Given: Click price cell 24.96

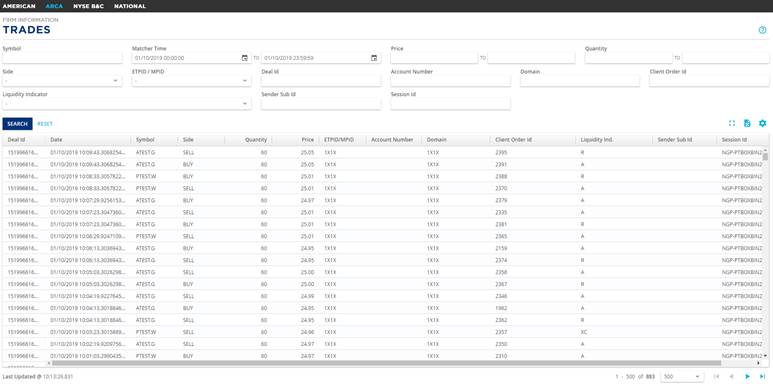Looking at the screenshot, I should pos(307,332).
